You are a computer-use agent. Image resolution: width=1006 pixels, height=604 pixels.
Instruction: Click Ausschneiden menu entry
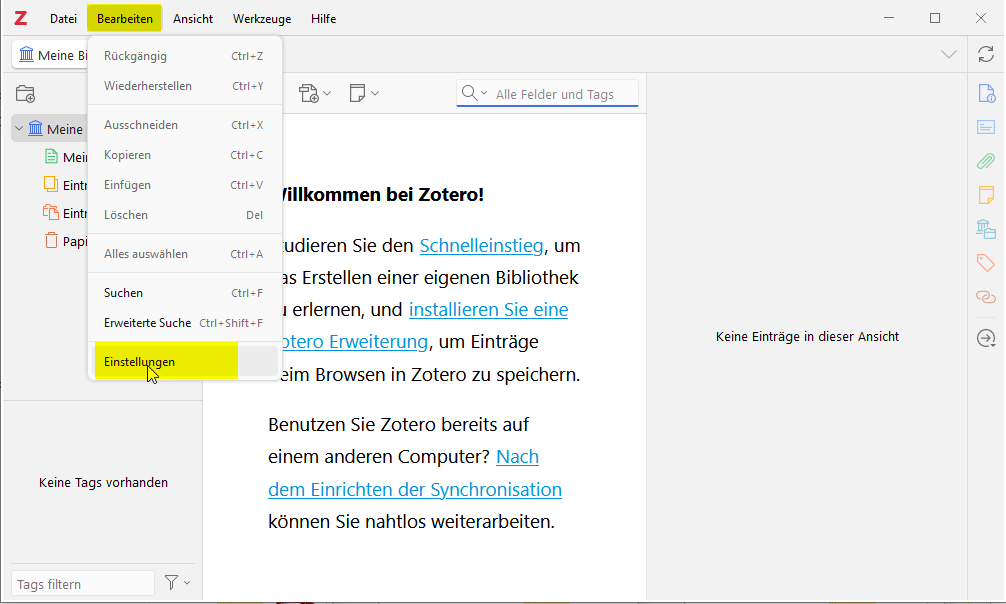tap(185, 125)
